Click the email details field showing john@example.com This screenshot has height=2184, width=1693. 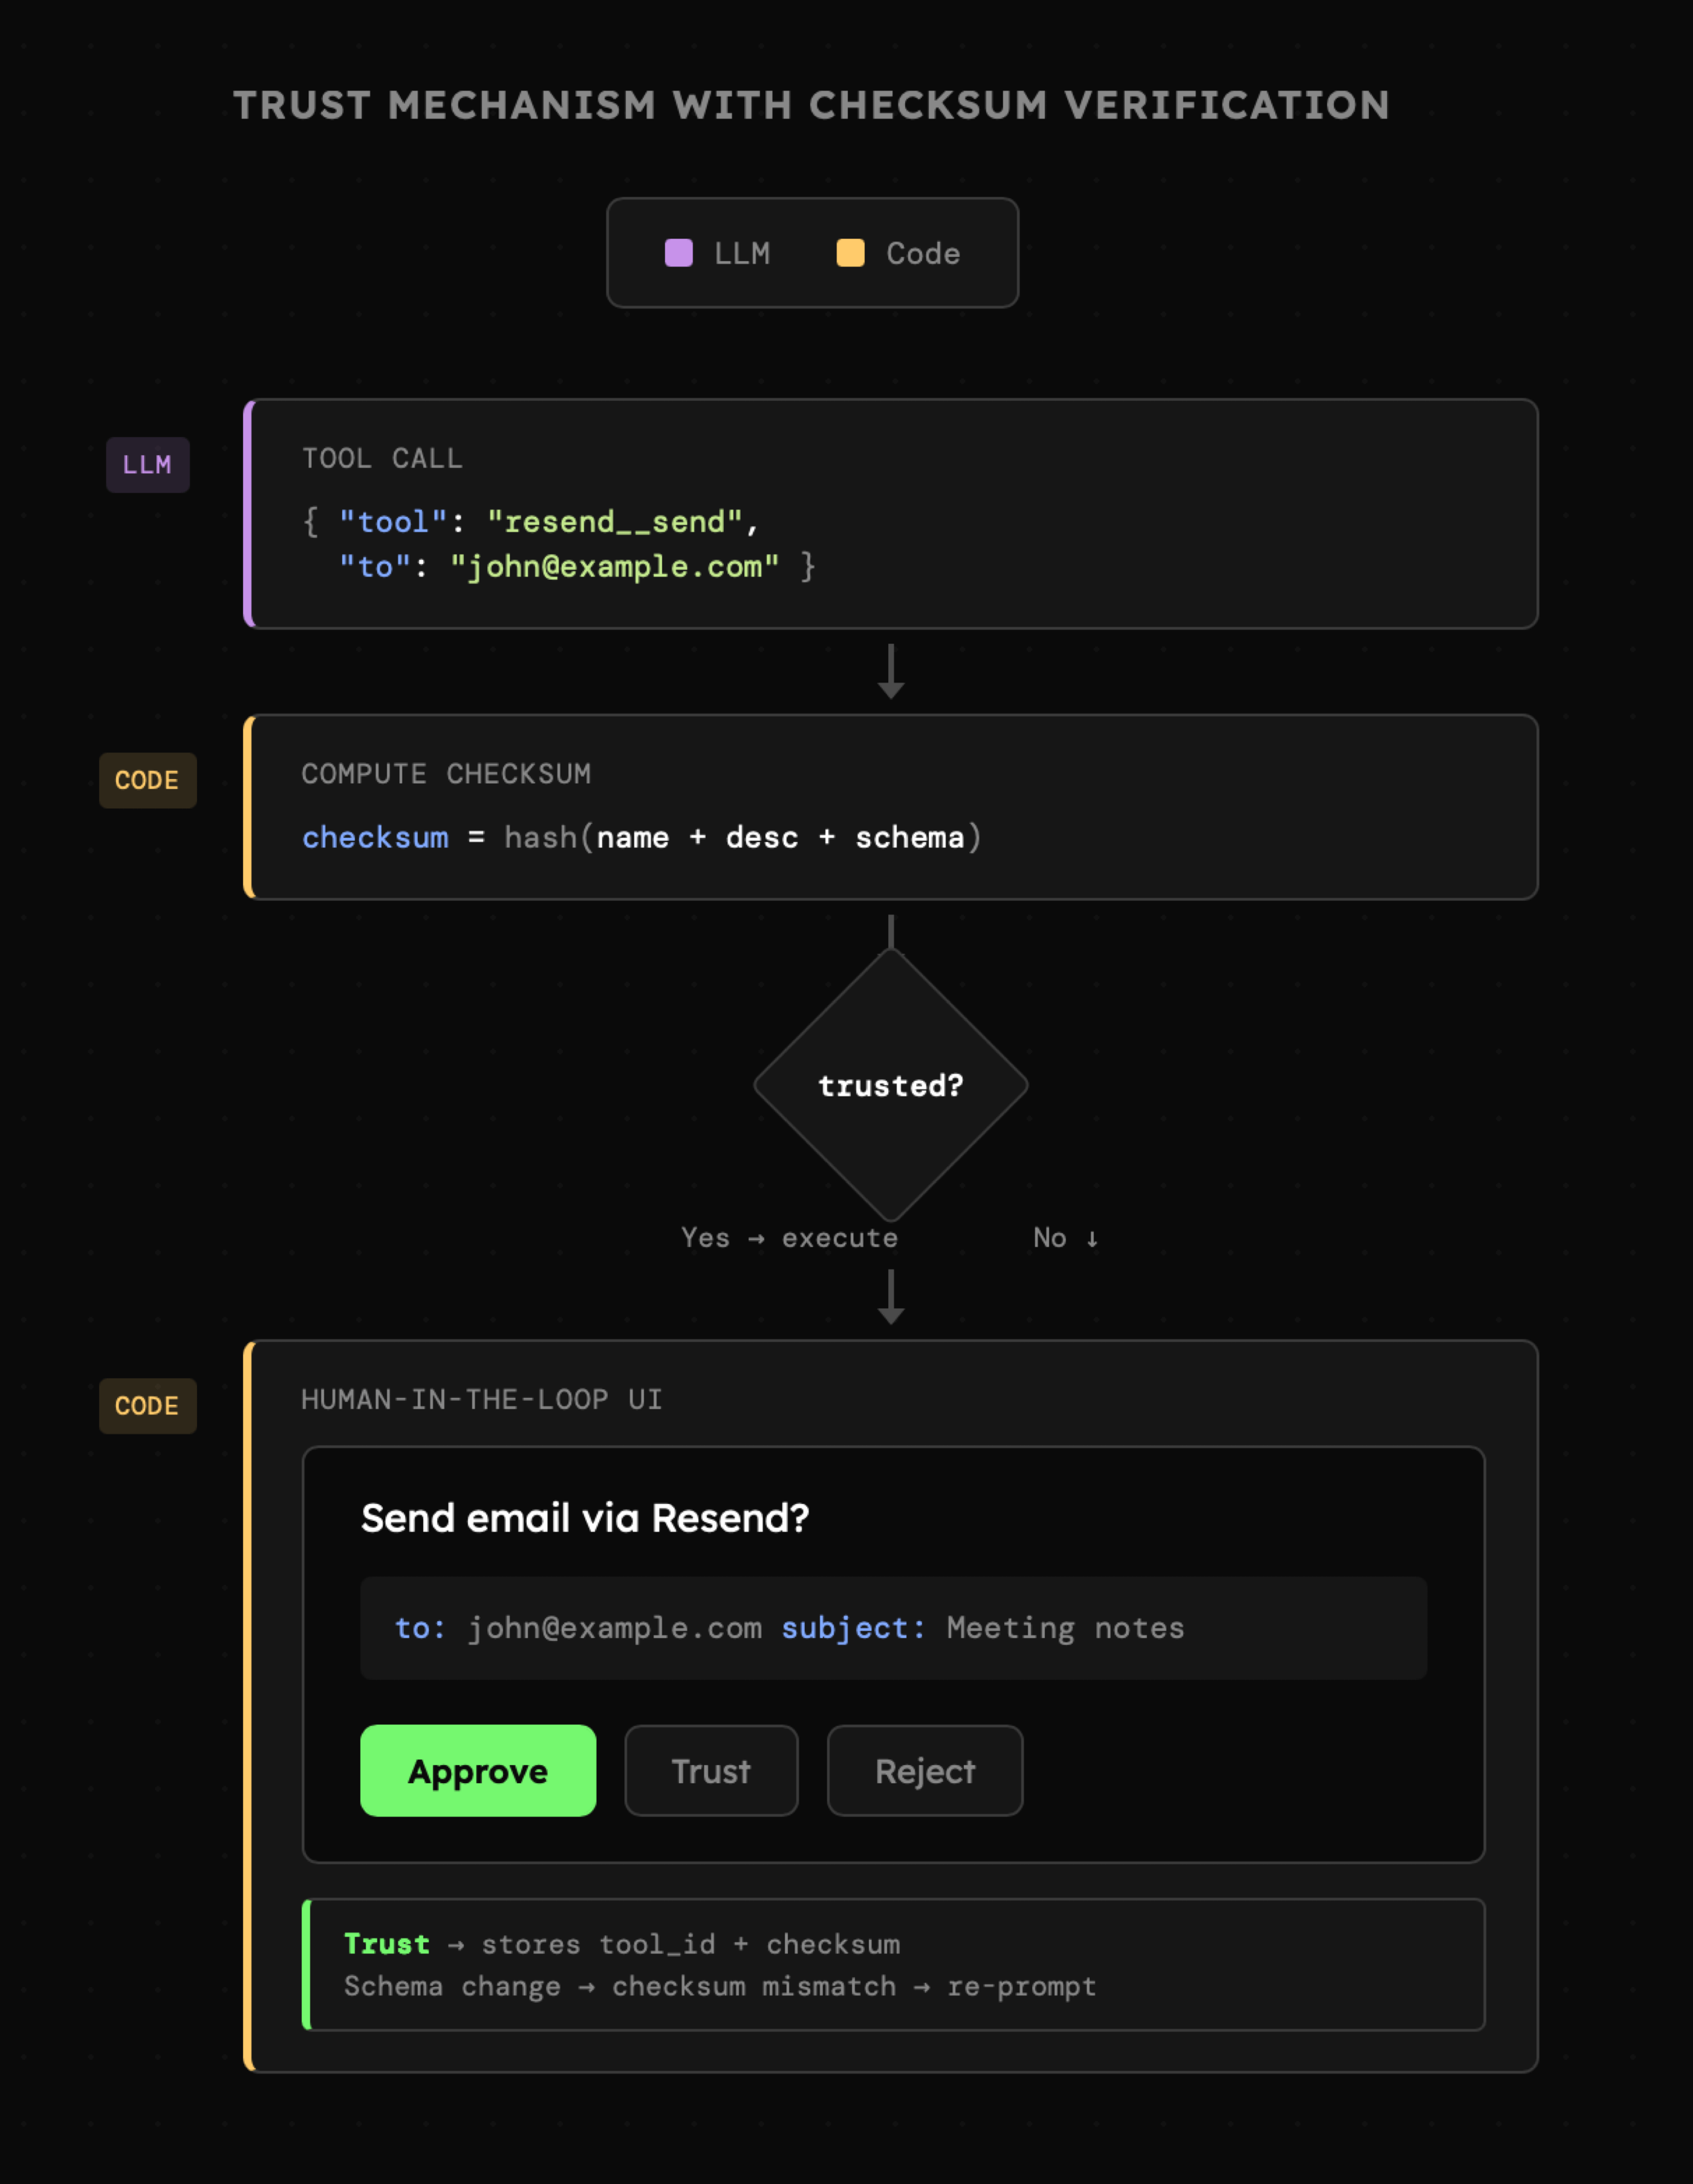tap(892, 1628)
